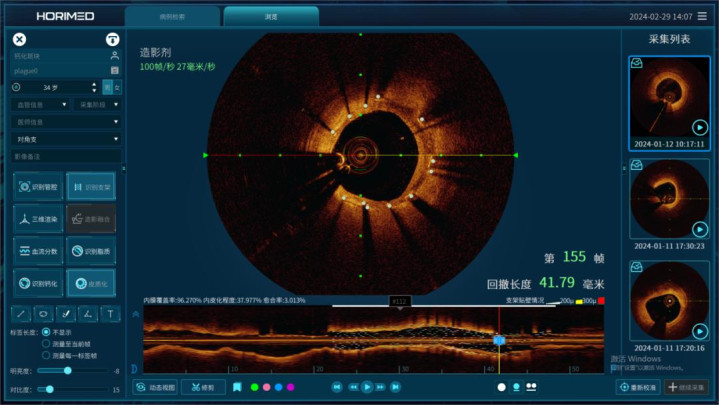
Task: Select the 测量至当前帧 radio option
Action: tap(46, 344)
